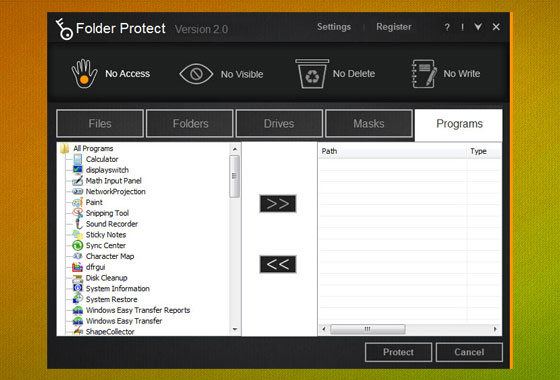Remove program with << button
The image size is (560, 380).
point(278,264)
